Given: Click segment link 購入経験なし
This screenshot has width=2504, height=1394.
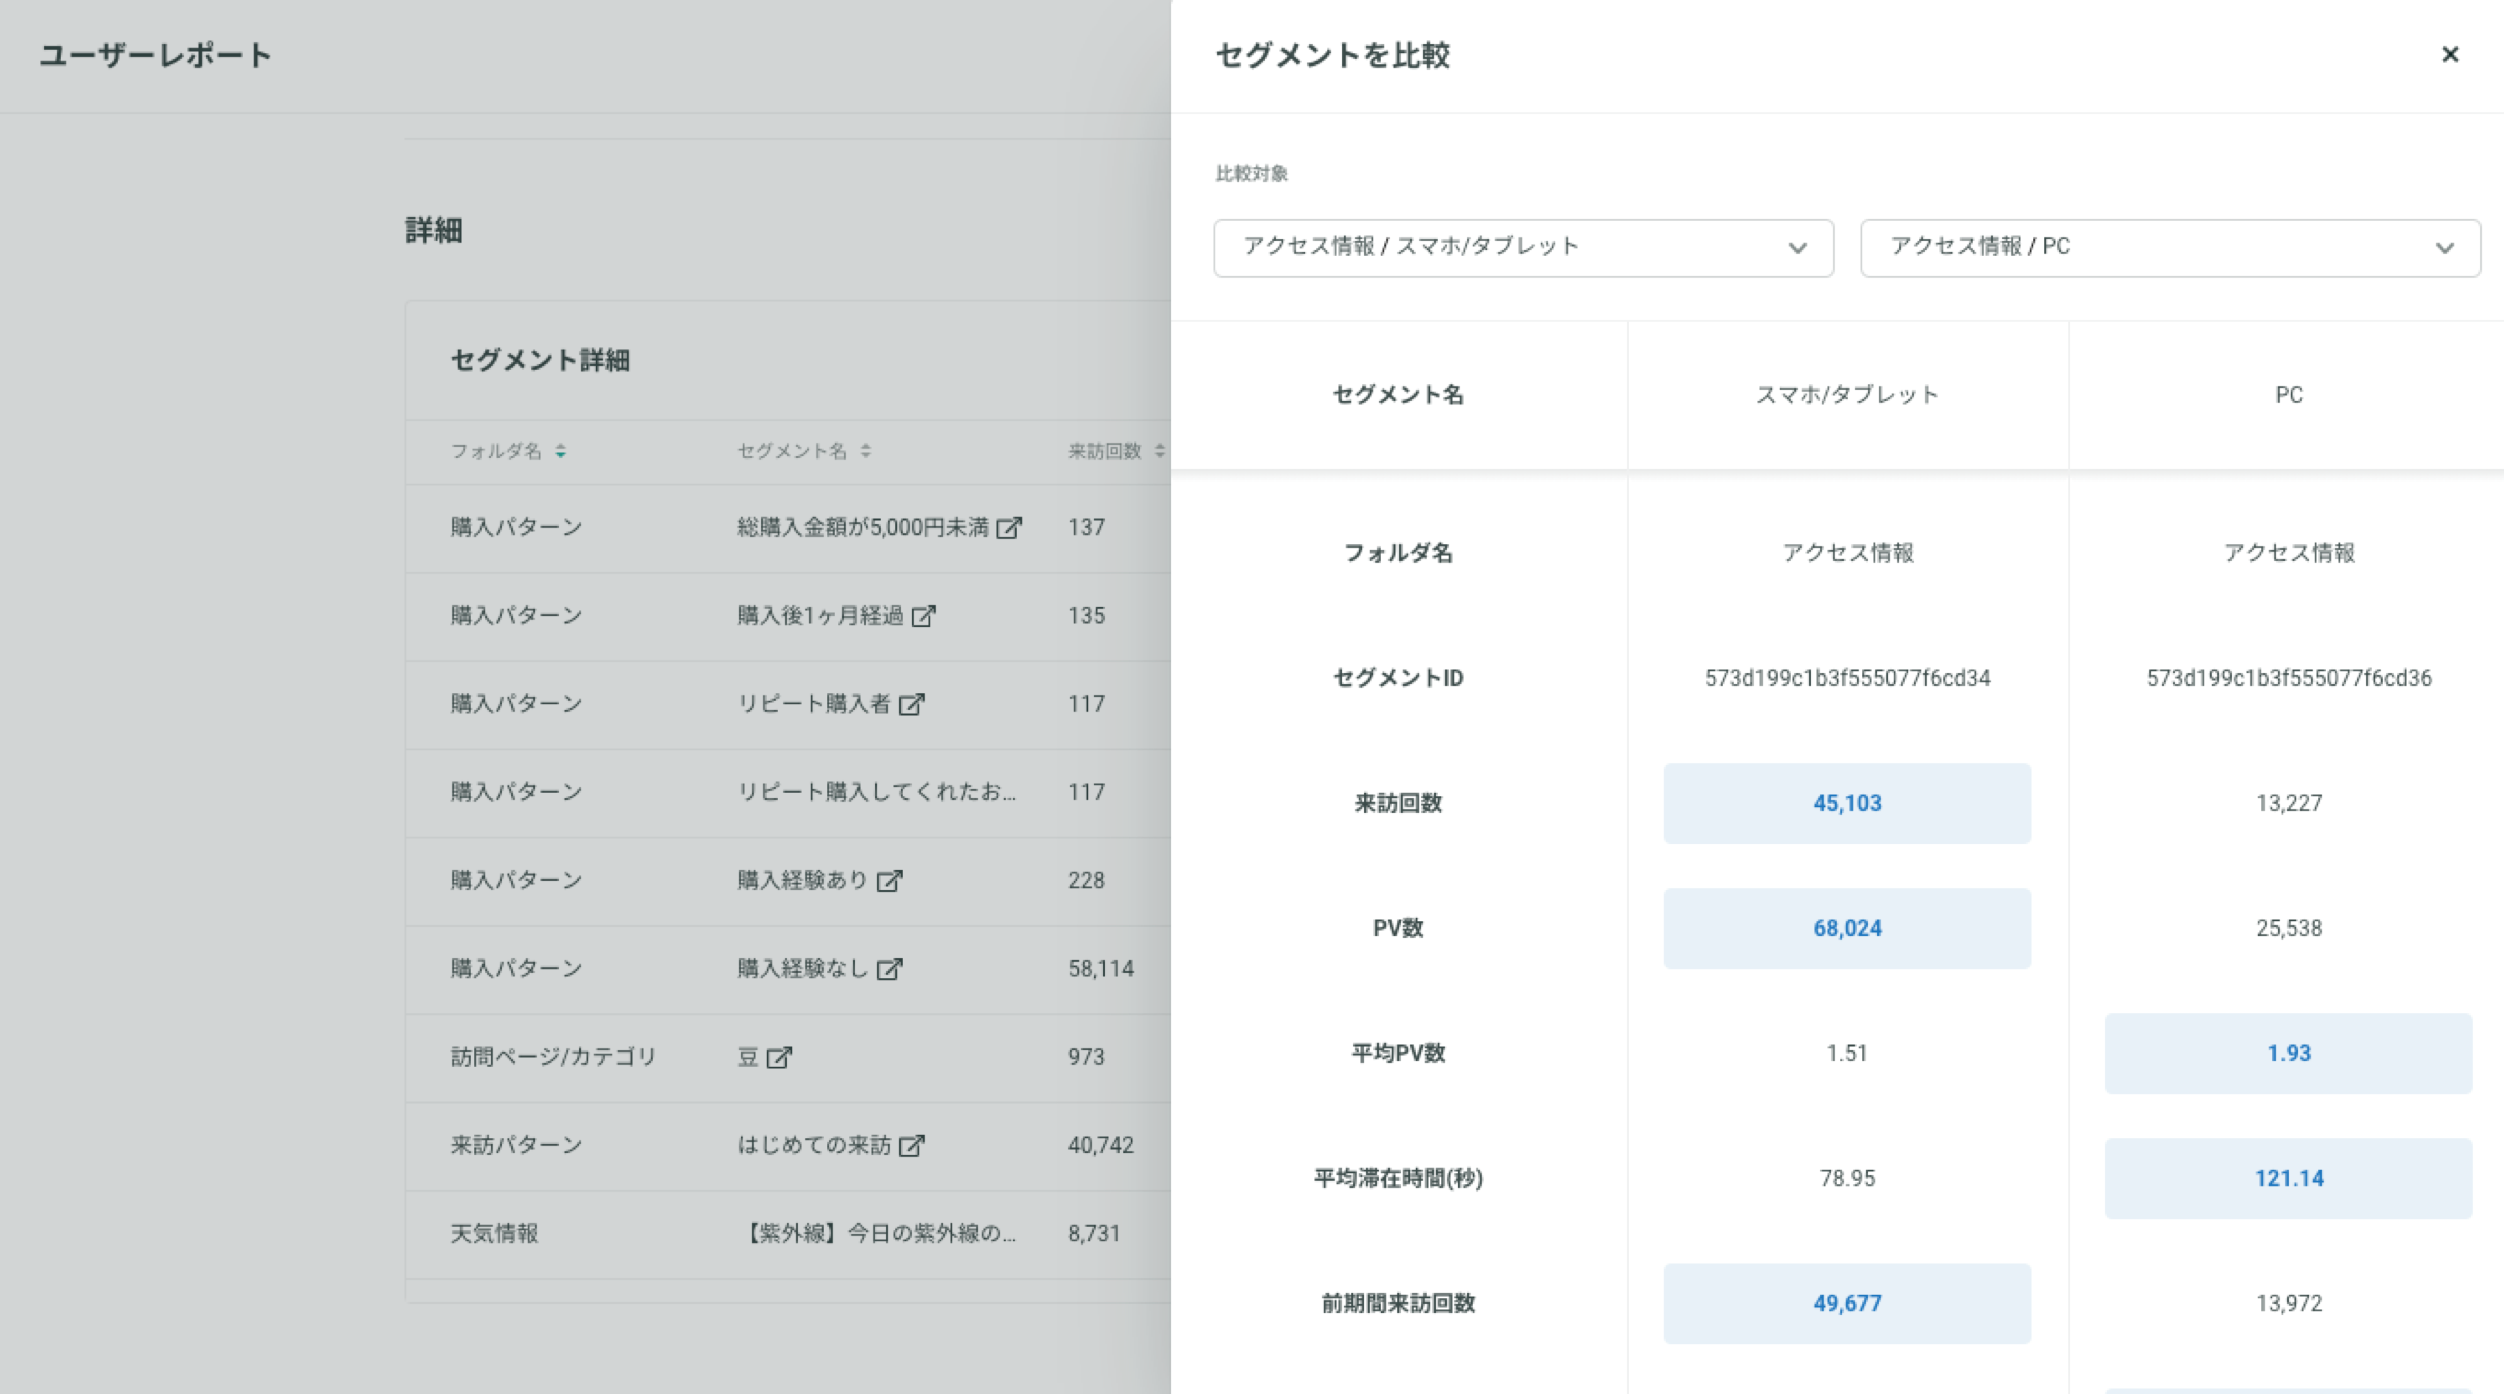Looking at the screenshot, I should (802, 968).
